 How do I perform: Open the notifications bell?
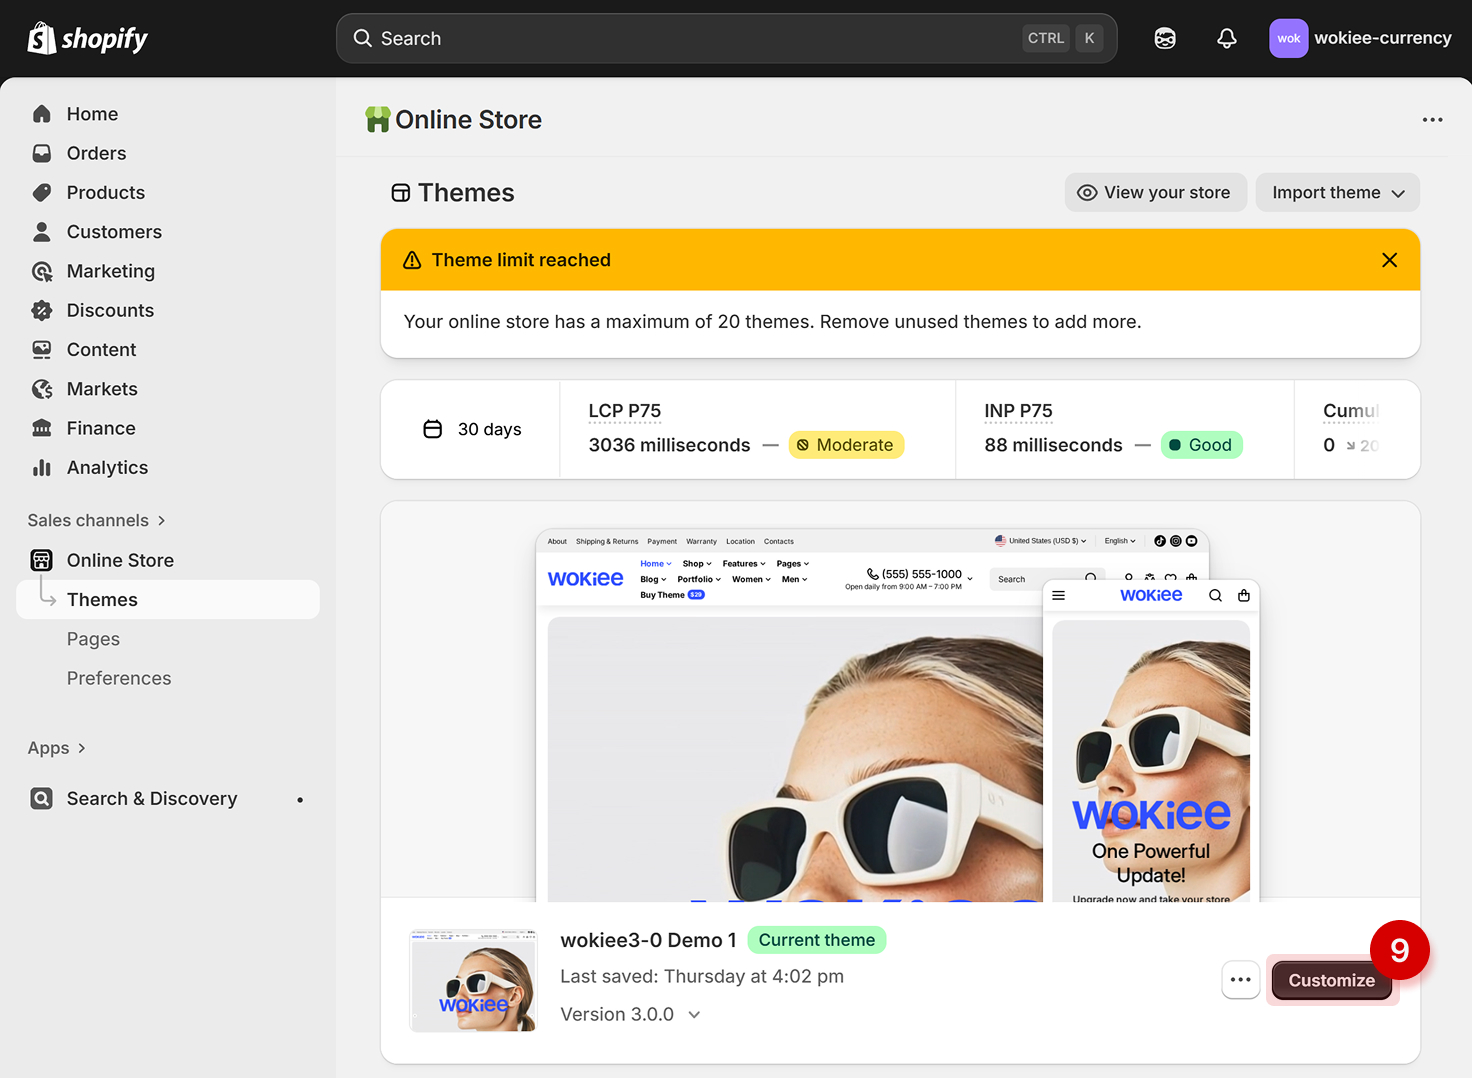click(x=1226, y=38)
